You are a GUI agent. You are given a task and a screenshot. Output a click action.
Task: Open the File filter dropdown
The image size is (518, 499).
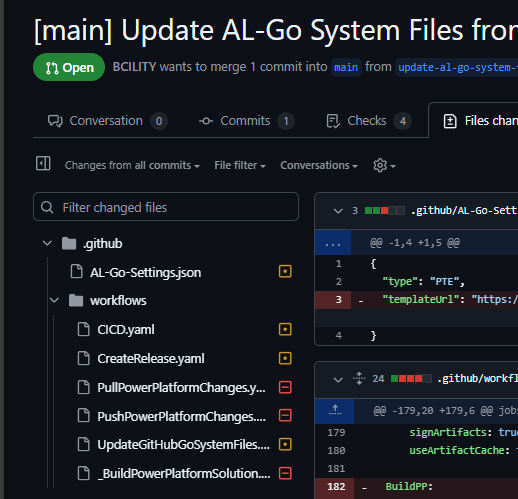point(240,165)
